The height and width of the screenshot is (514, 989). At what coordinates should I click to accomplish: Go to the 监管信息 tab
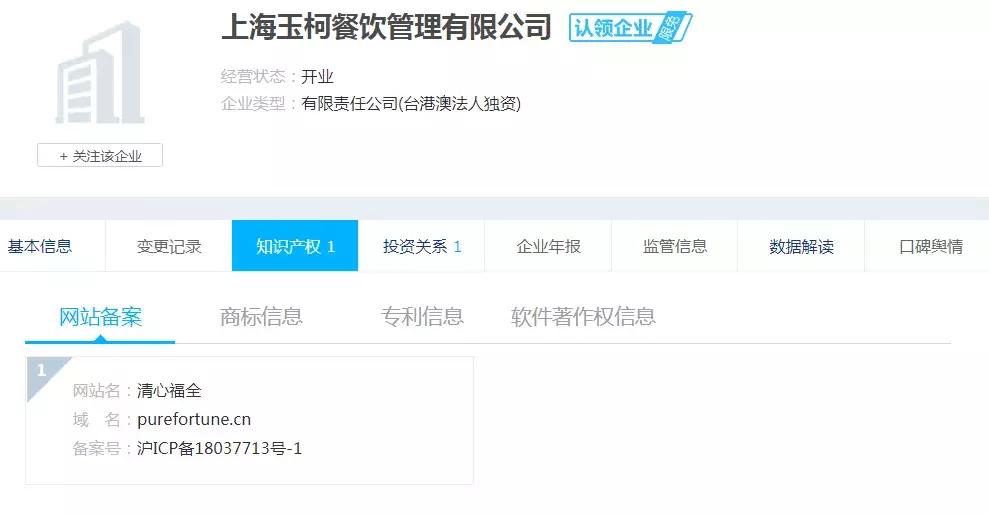point(674,246)
